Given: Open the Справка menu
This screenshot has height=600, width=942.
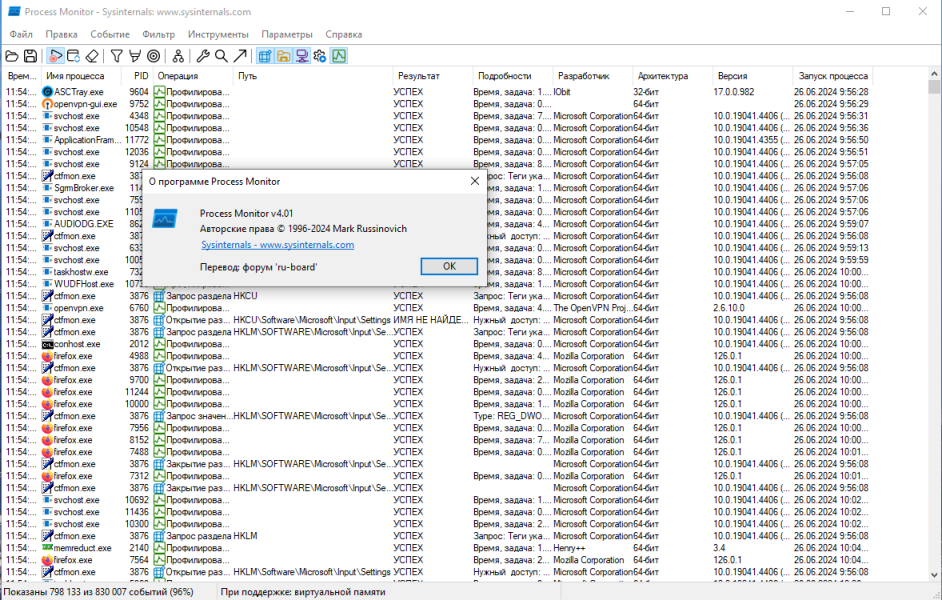Looking at the screenshot, I should (x=344, y=34).
